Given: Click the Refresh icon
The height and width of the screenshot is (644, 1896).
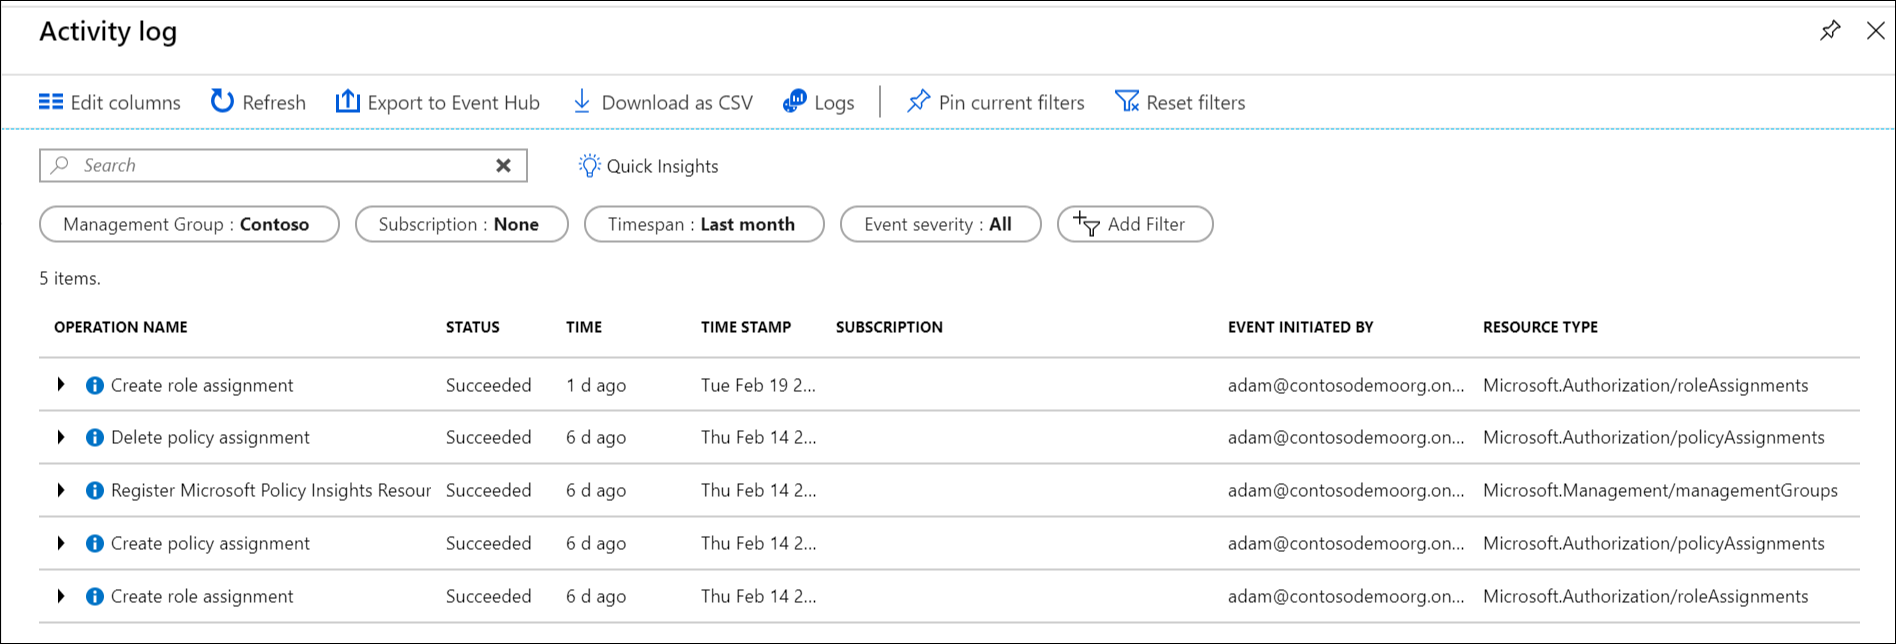Looking at the screenshot, I should point(222,102).
